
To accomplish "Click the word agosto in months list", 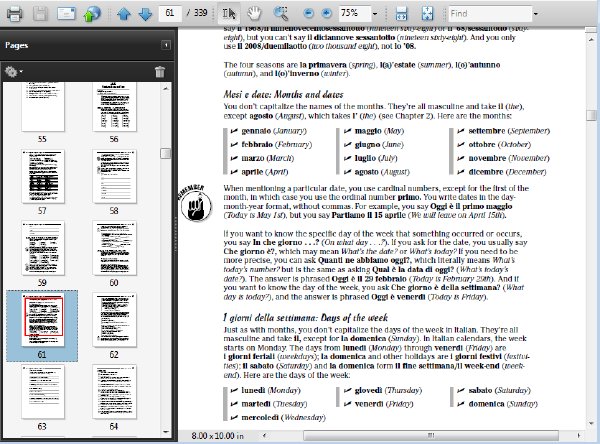I will click(367, 172).
